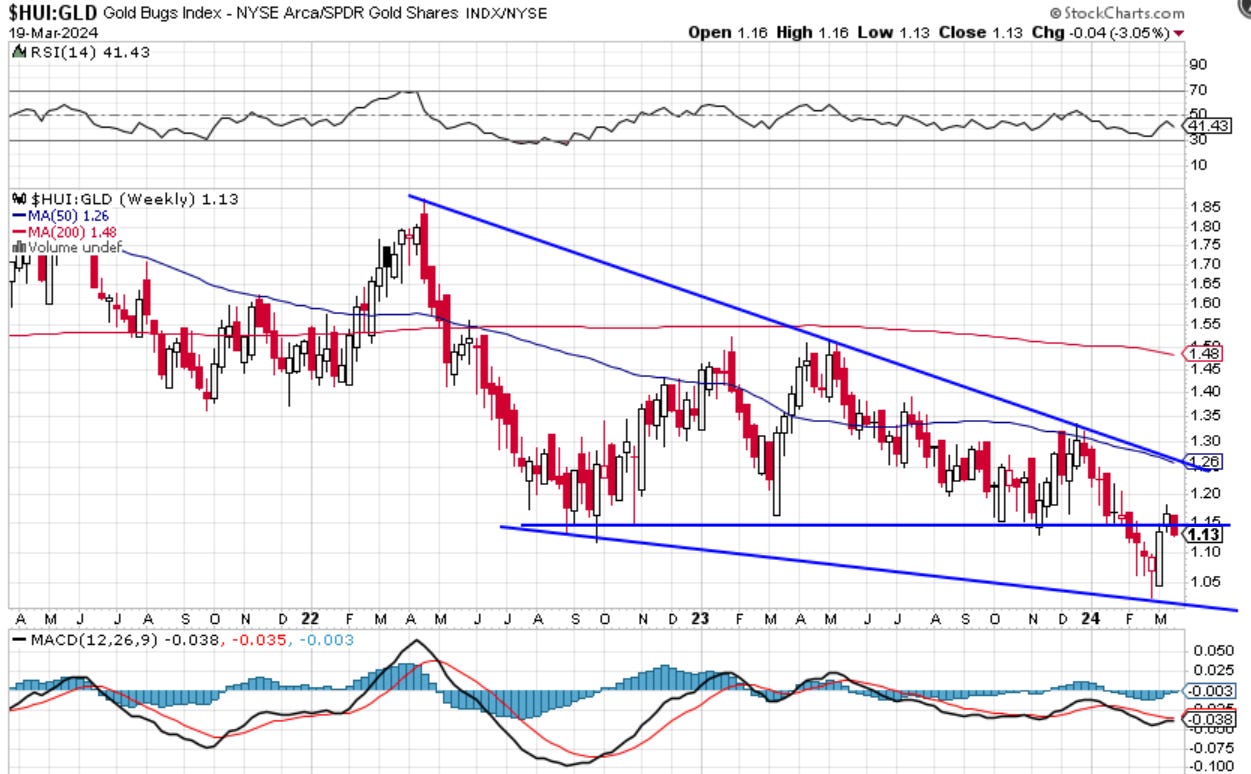1251x774 pixels.
Task: Click the Close 1.13 value
Action: pyautogui.click(x=980, y=32)
